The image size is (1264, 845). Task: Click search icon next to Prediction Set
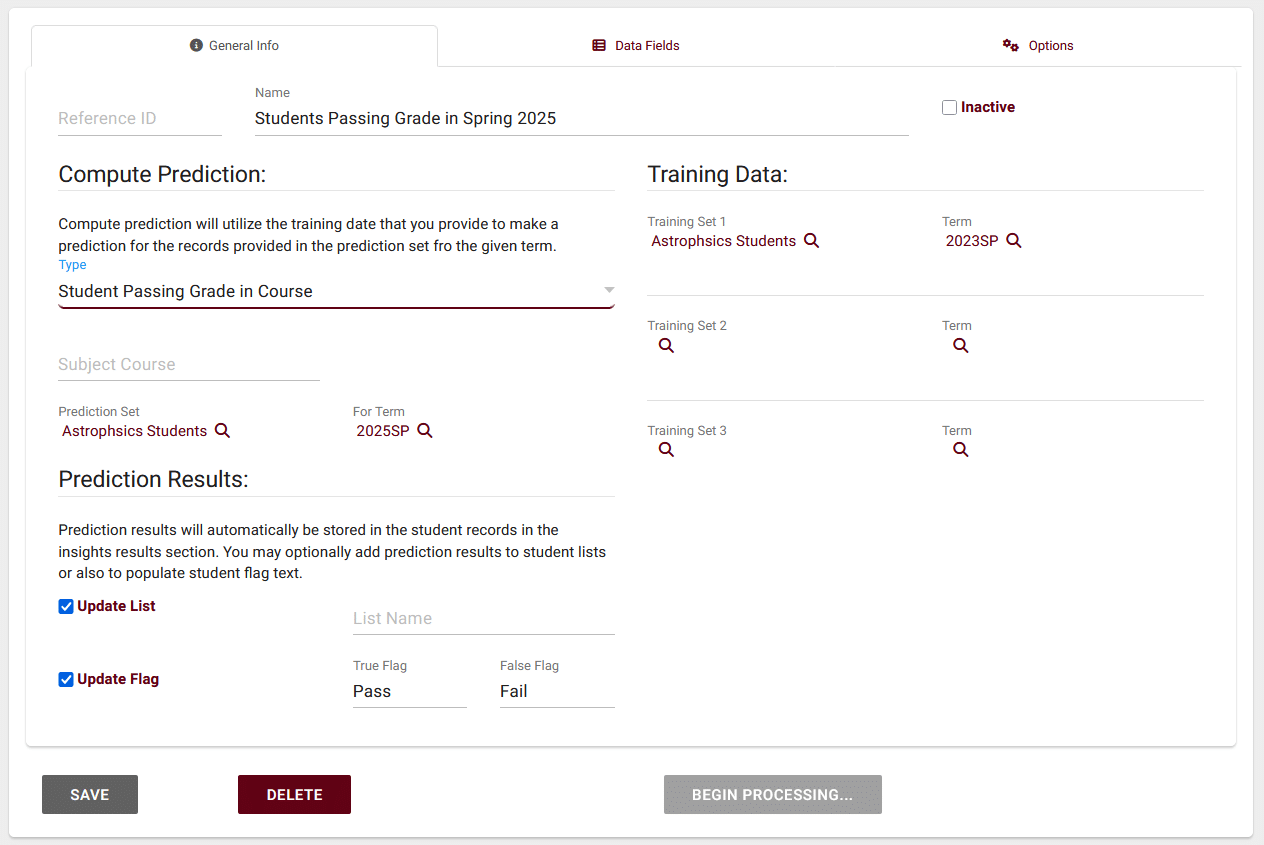point(223,431)
